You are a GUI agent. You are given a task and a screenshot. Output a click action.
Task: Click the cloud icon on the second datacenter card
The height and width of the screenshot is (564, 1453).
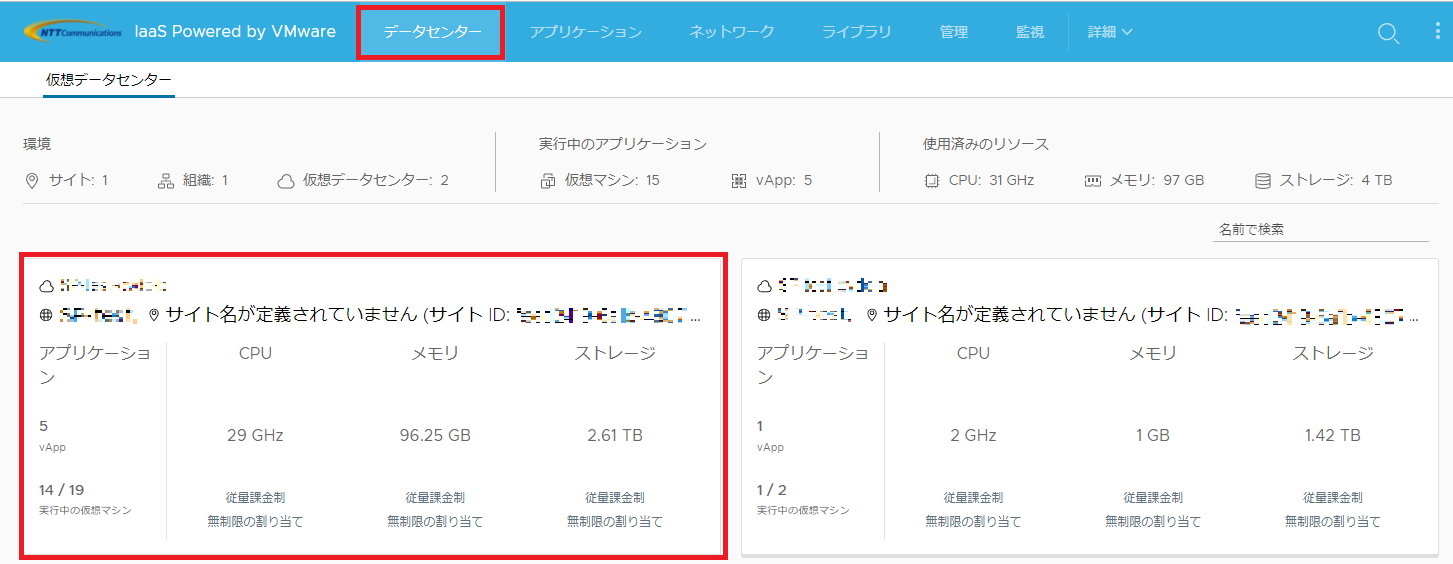click(x=765, y=286)
